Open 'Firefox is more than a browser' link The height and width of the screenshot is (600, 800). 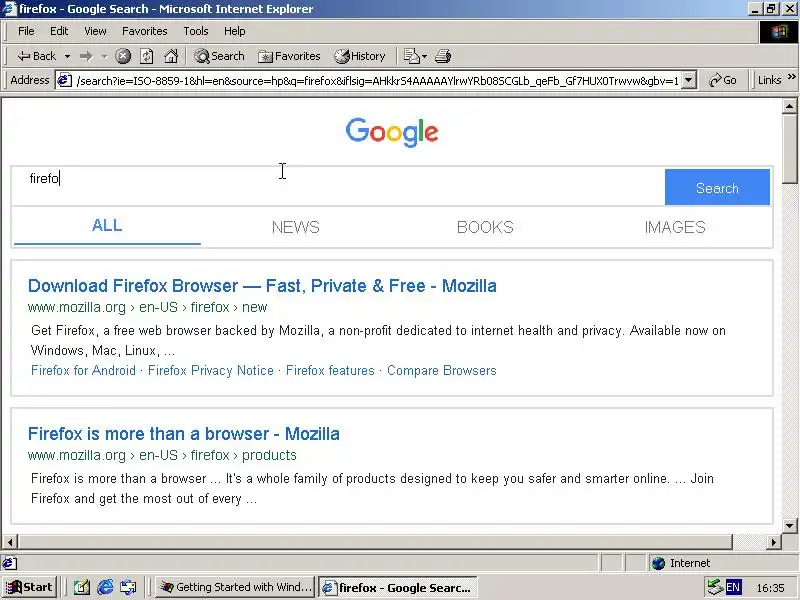184,434
